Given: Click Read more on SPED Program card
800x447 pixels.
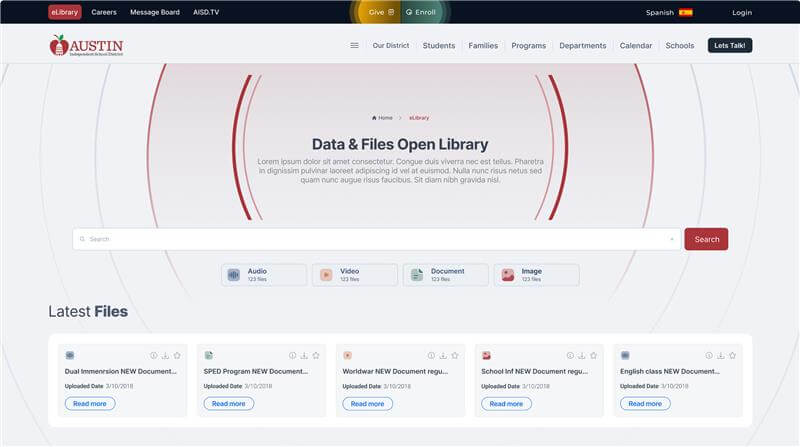Looking at the screenshot, I should (229, 404).
